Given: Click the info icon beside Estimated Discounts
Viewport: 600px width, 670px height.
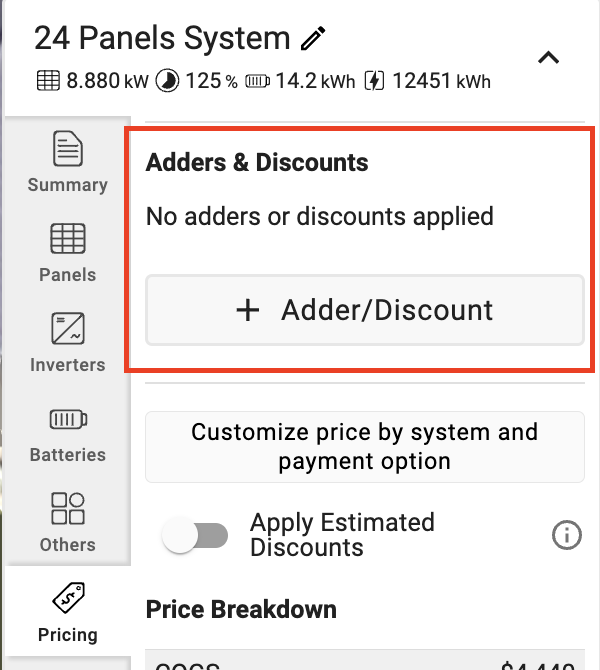Looking at the screenshot, I should (567, 535).
